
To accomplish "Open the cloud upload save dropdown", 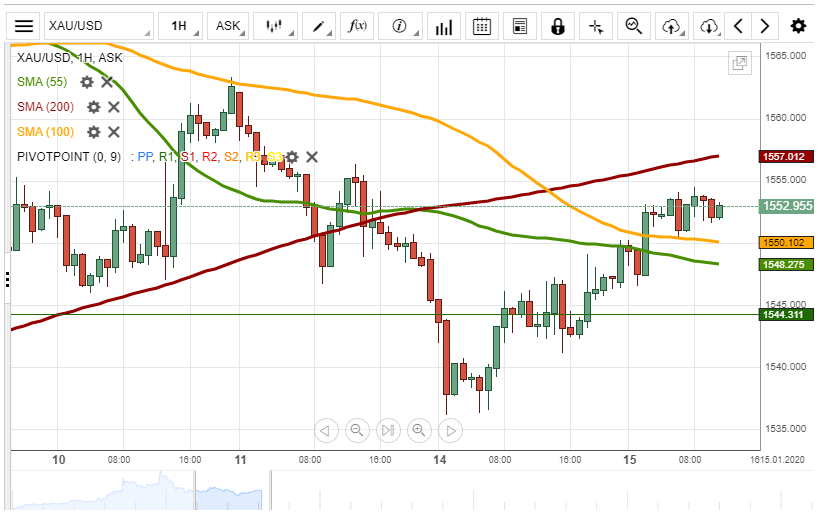I will (672, 26).
